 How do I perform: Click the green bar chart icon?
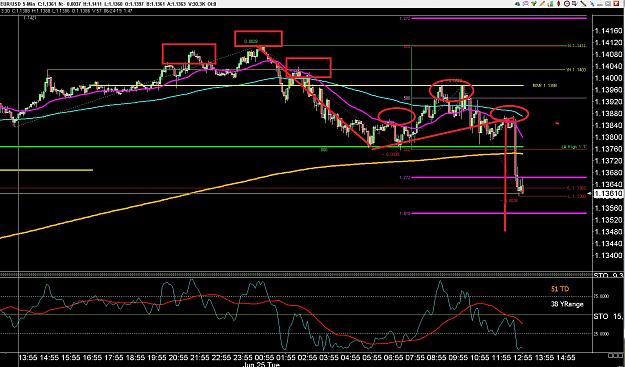(551, 4)
